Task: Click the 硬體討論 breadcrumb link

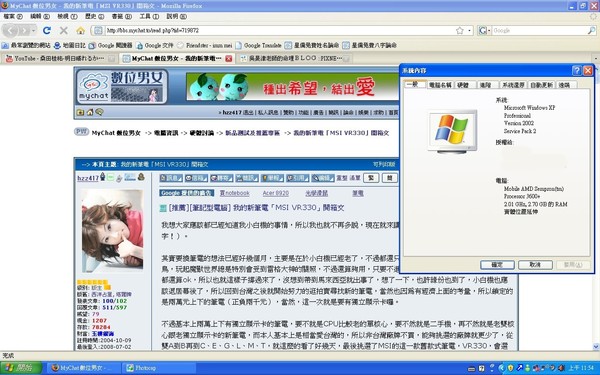Action: tap(202, 133)
